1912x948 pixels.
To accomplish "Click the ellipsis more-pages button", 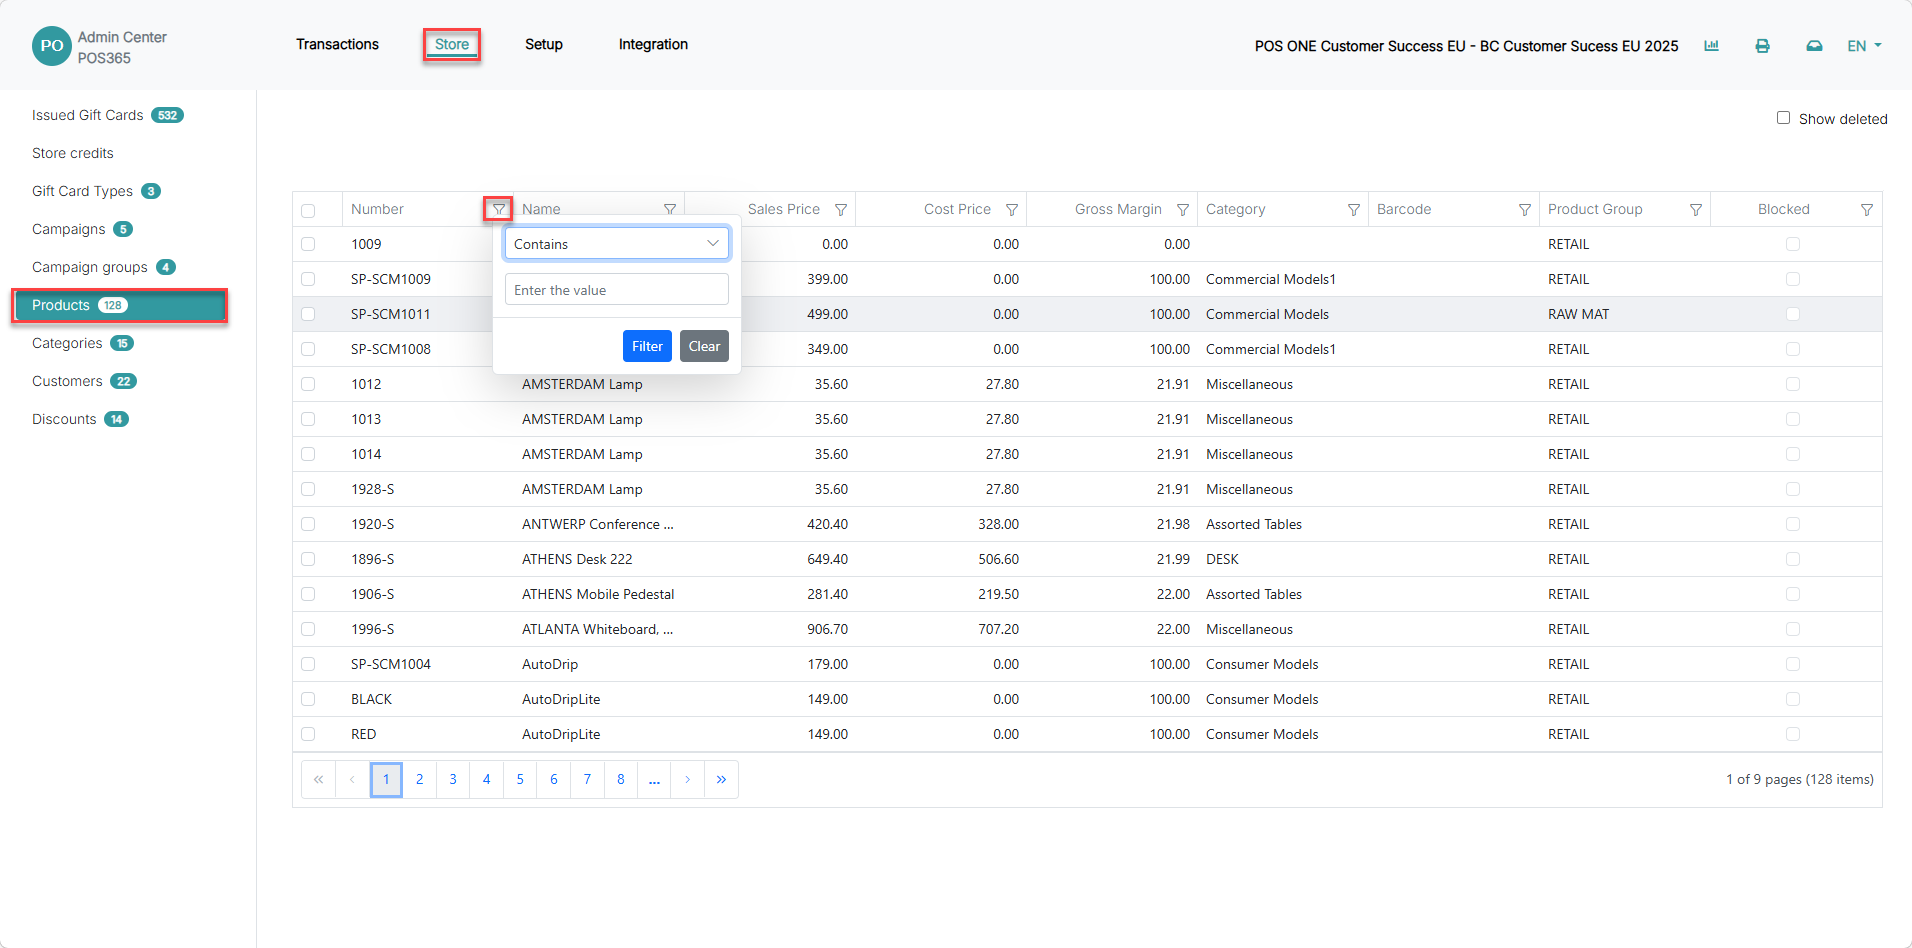I will 654,779.
